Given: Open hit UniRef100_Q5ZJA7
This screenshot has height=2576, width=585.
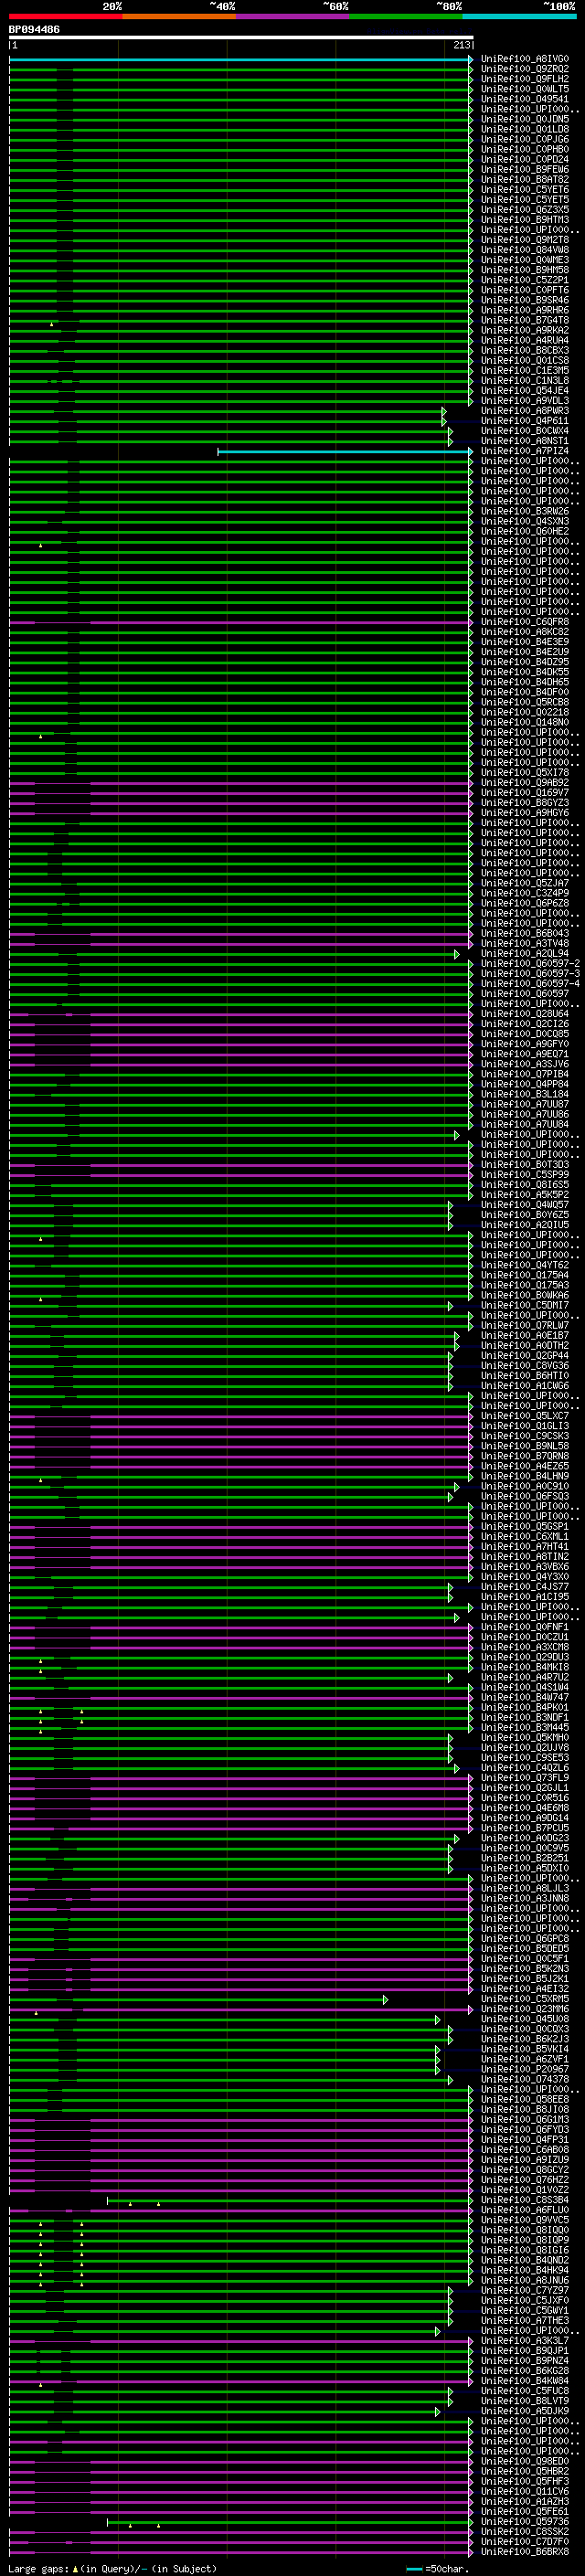Looking at the screenshot, I should click(524, 883).
